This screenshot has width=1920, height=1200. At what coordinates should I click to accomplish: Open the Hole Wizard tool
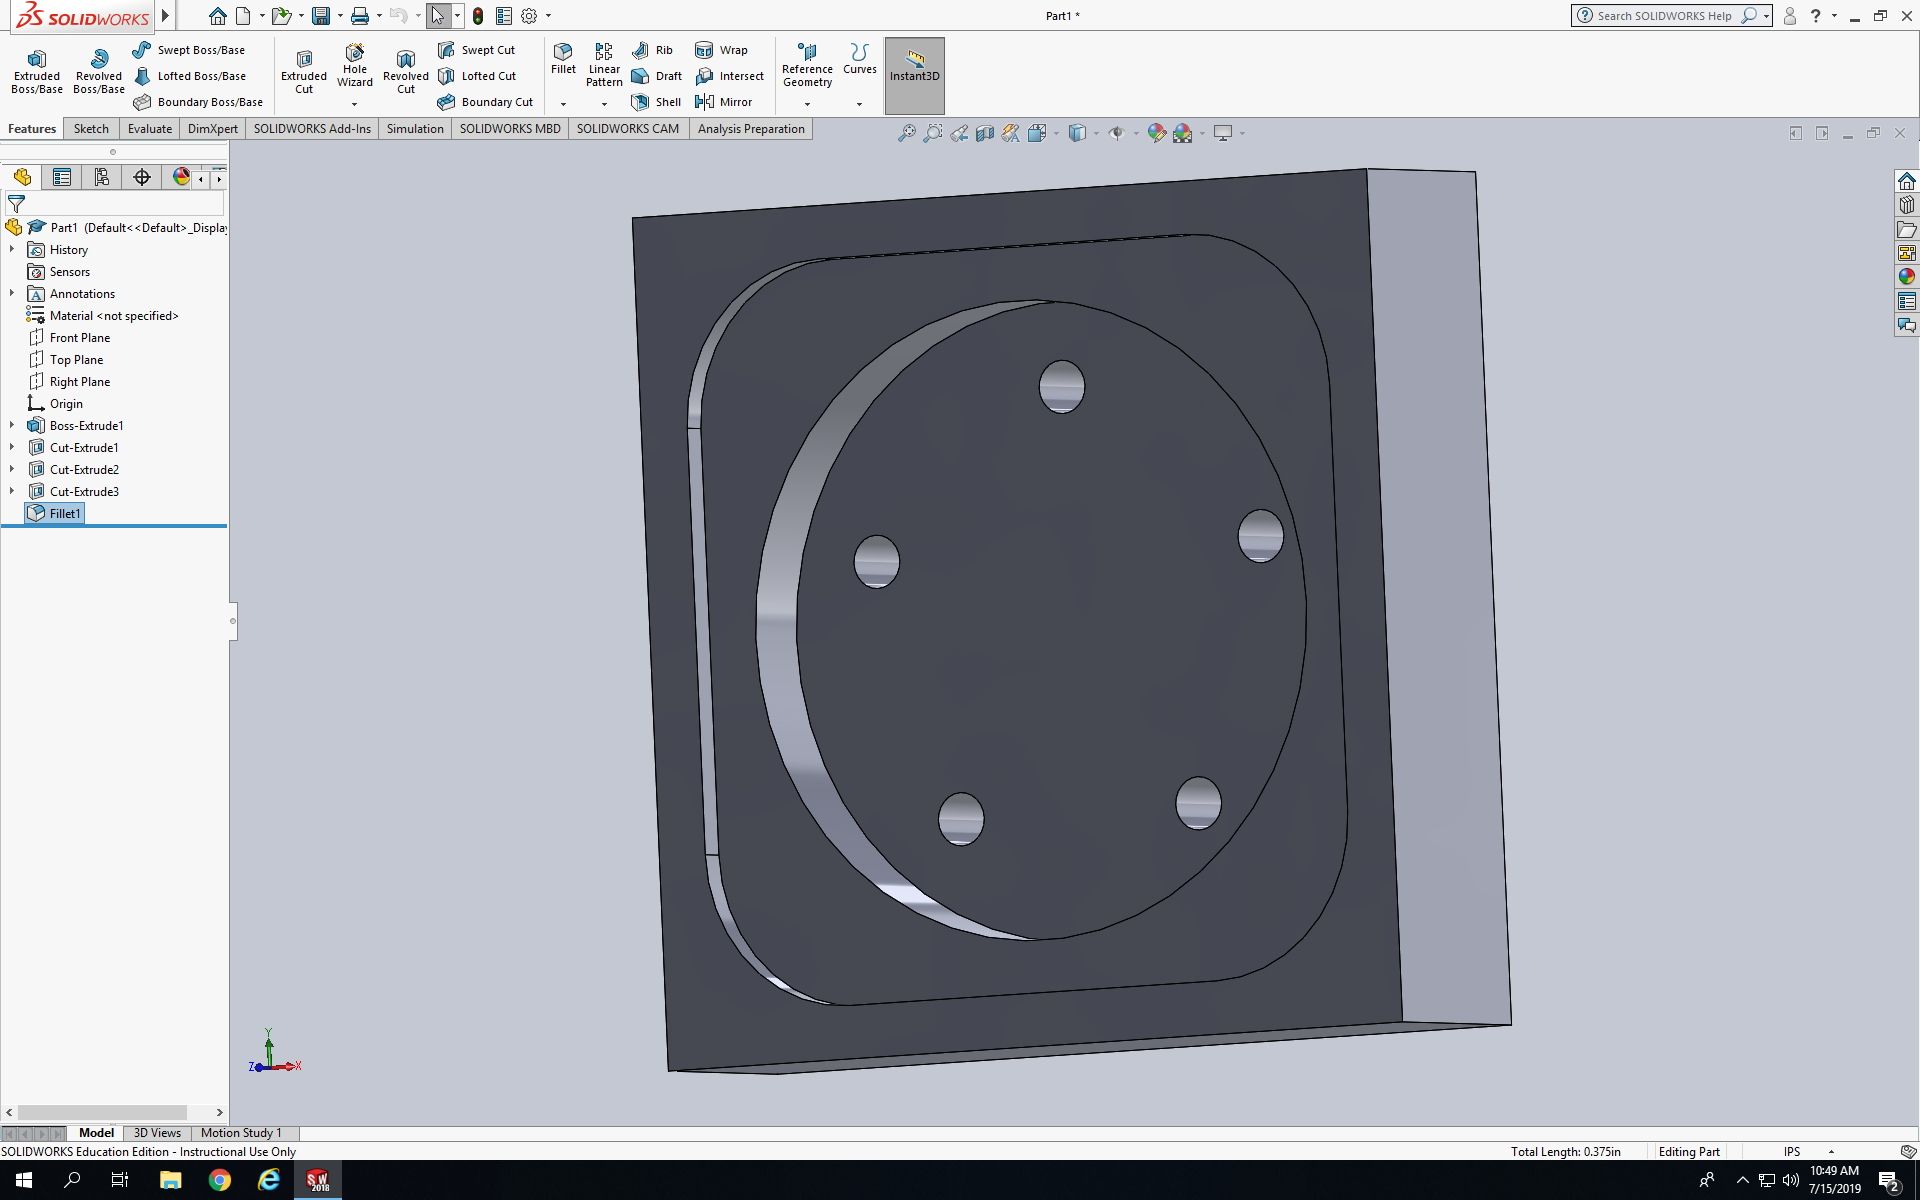pyautogui.click(x=355, y=64)
